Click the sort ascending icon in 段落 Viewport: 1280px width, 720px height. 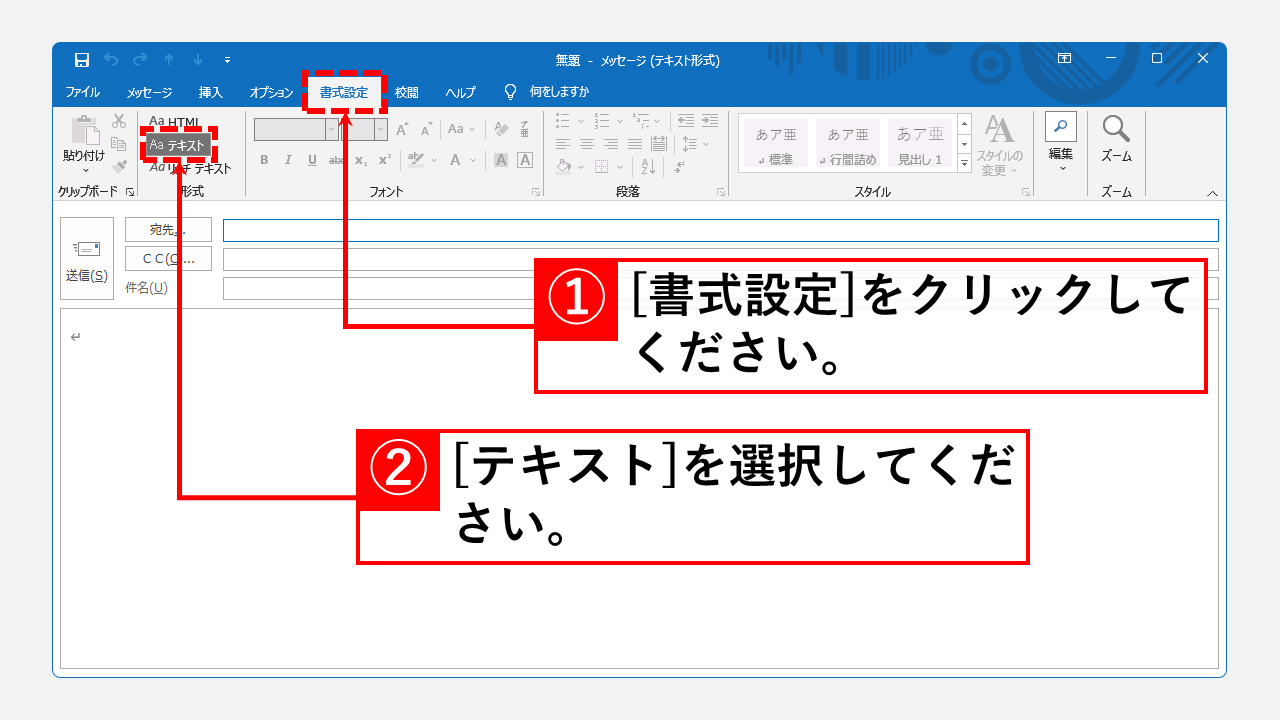648,166
